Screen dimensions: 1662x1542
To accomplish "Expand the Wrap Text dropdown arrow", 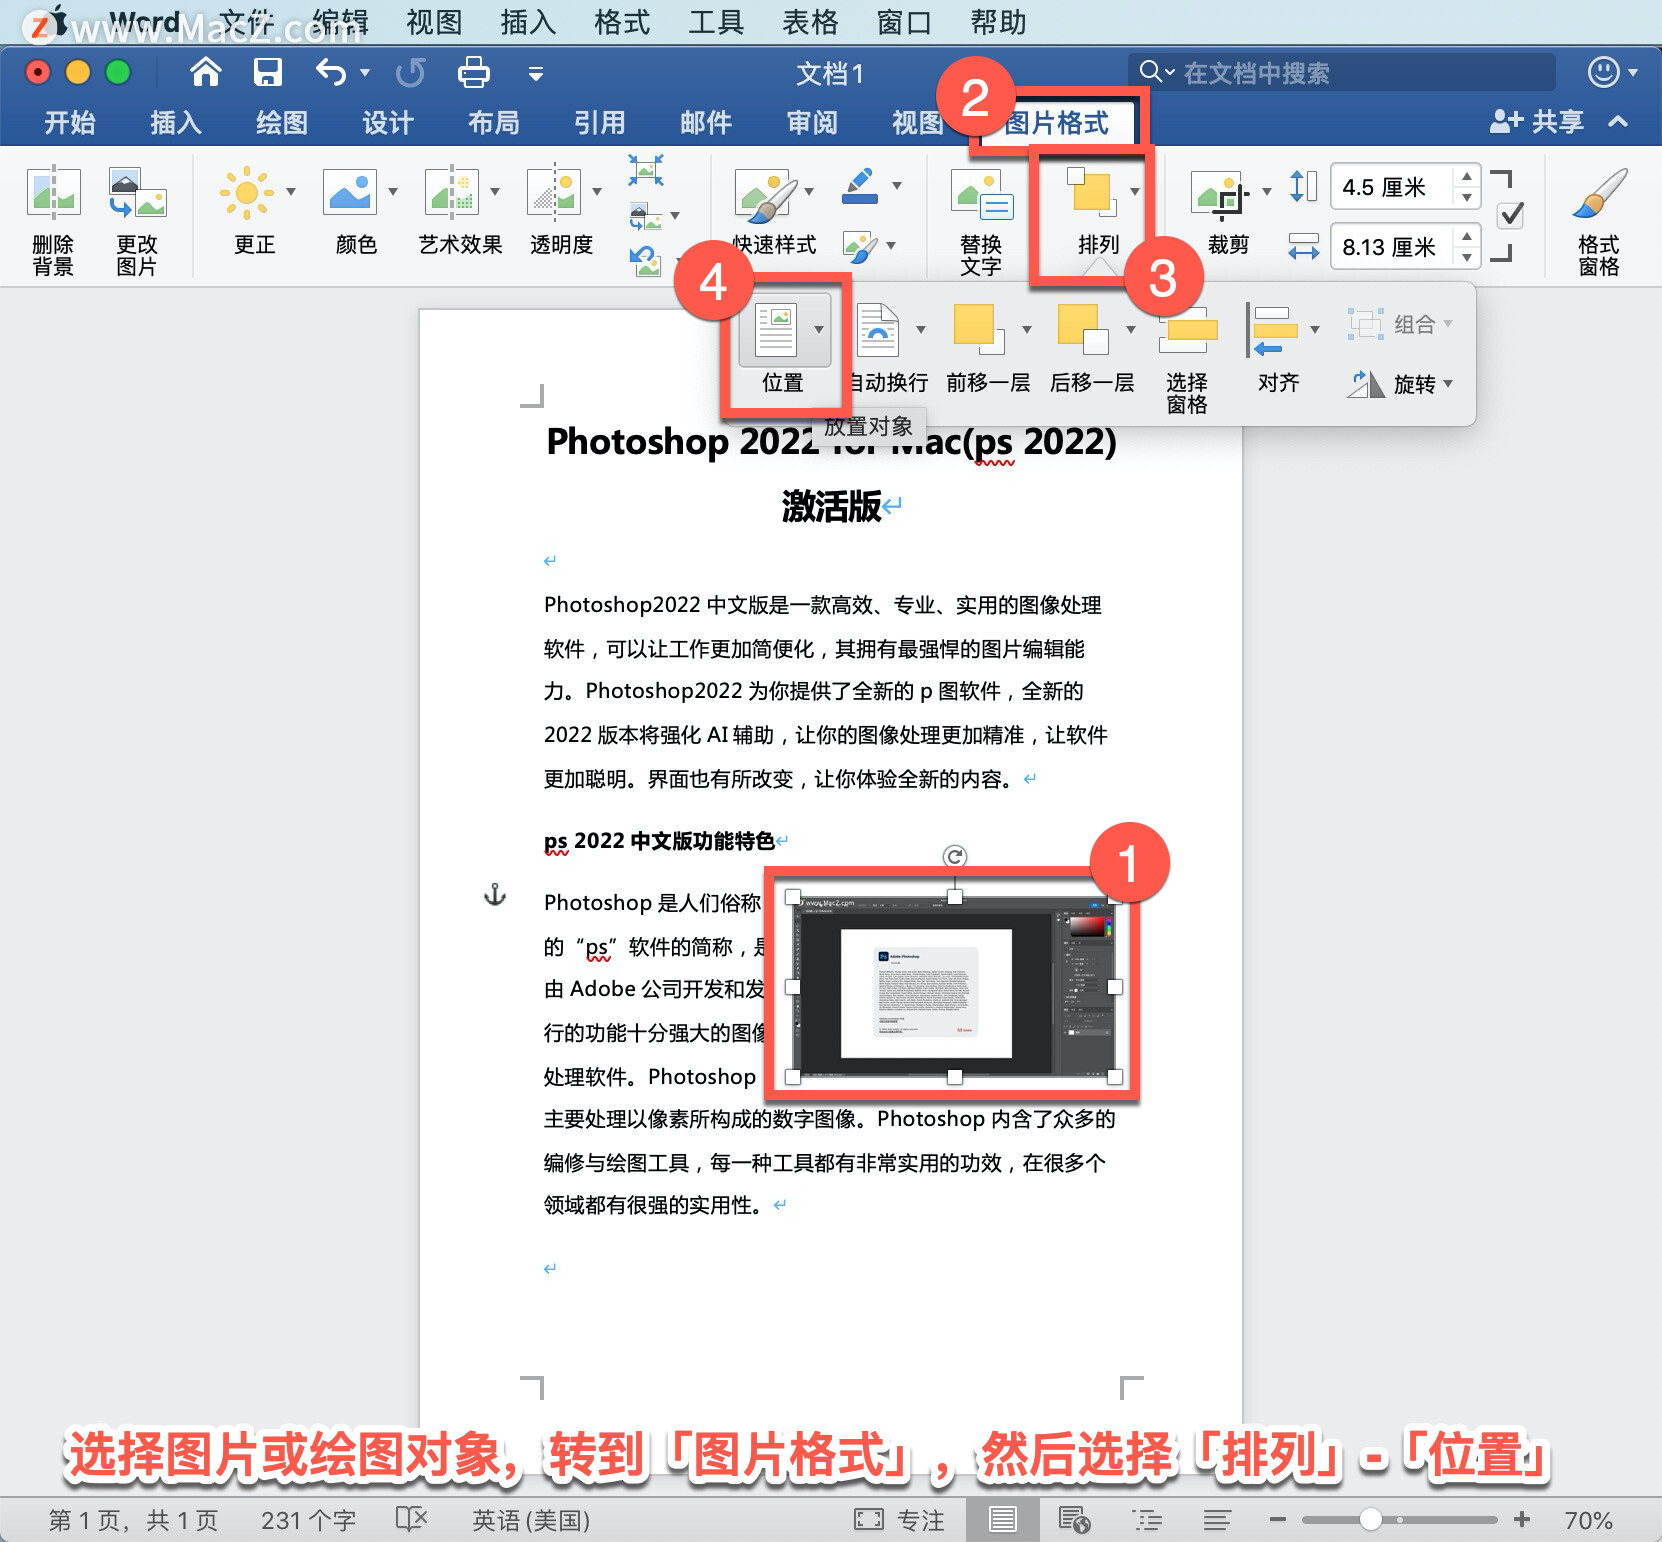I will coord(920,330).
